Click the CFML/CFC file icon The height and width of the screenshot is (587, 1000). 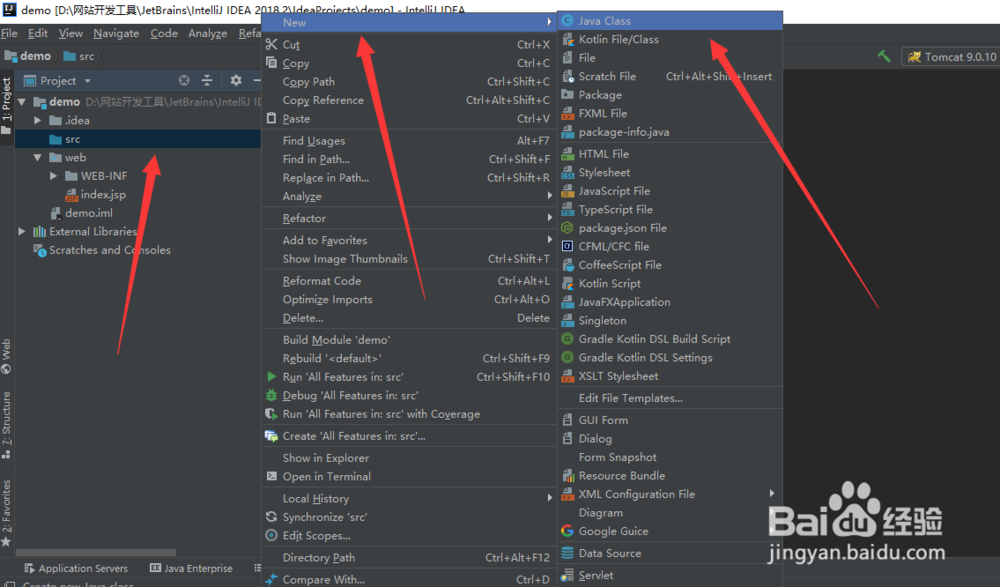tap(567, 246)
